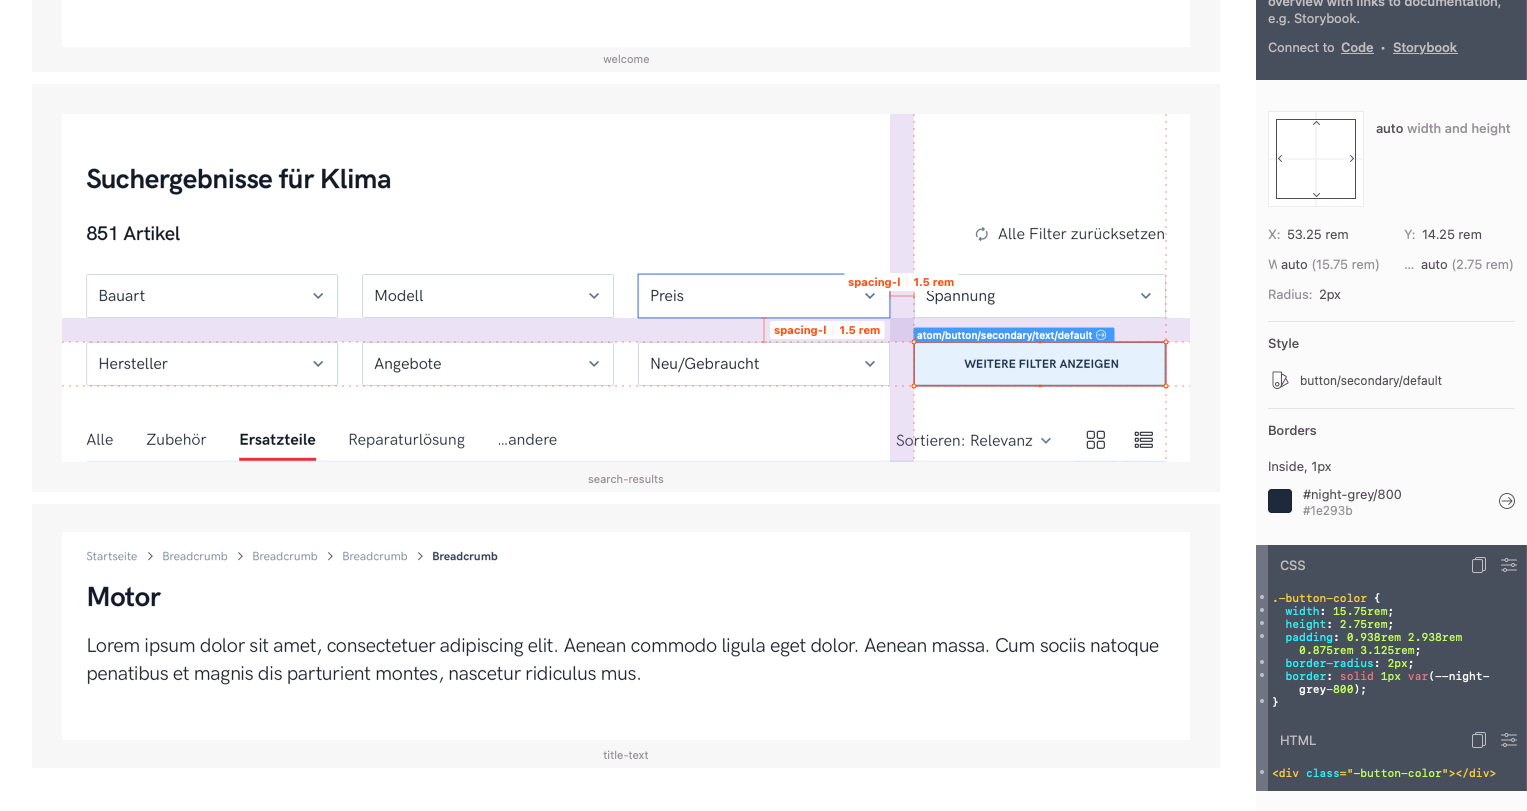Viewport: 1527px width, 811px height.
Task: Click the arrow next to #night-grey/800
Action: pos(1507,501)
